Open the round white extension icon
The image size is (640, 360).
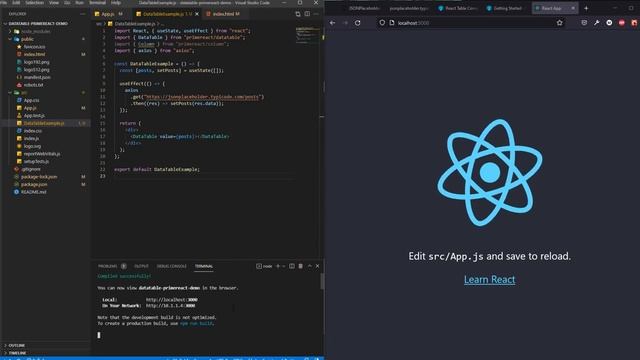[609, 23]
